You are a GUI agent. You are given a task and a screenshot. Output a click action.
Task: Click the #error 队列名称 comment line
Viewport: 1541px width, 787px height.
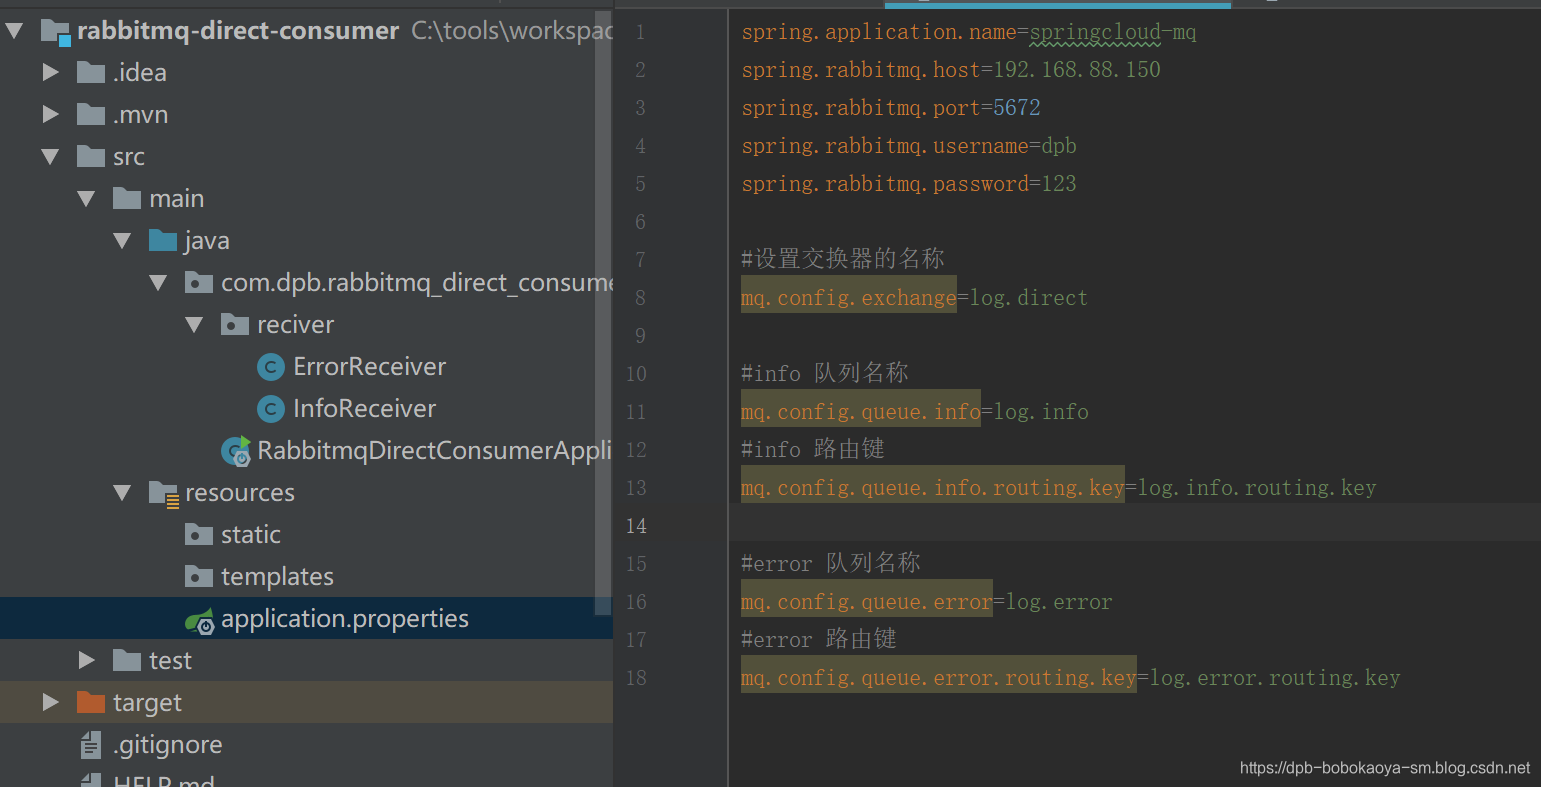(831, 563)
